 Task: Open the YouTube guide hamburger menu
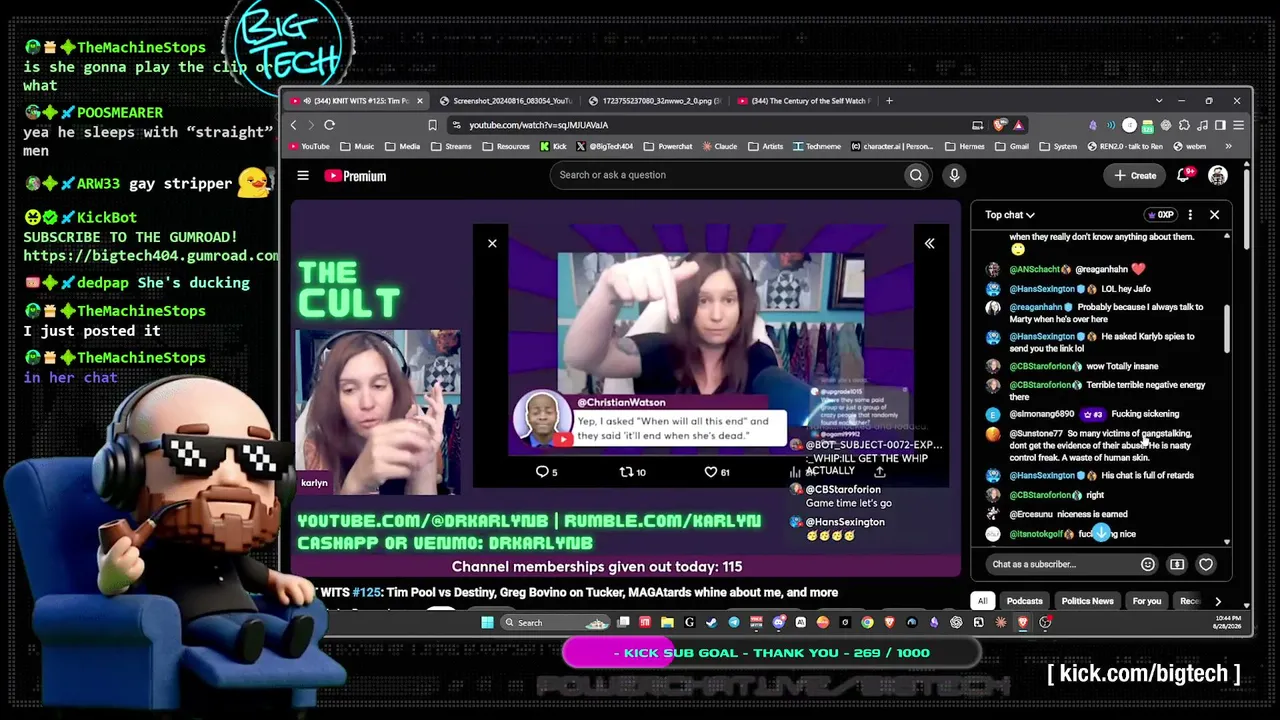pos(303,176)
